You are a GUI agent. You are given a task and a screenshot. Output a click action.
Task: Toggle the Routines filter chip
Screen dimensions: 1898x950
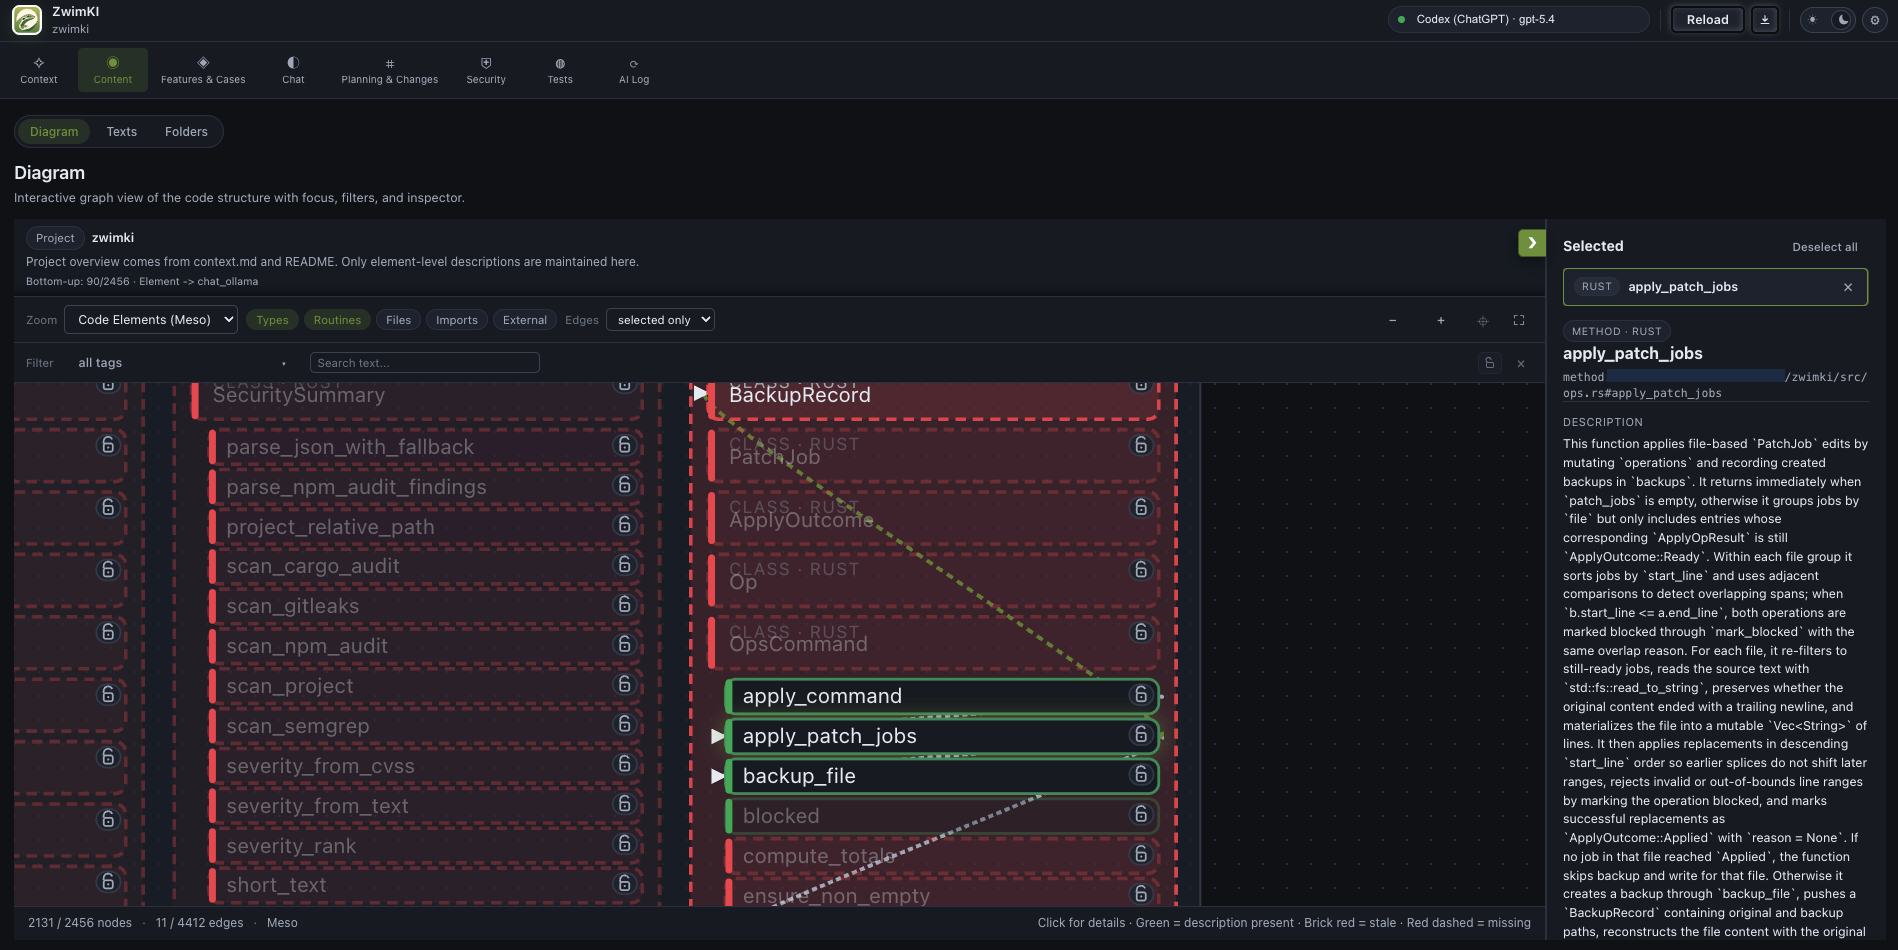pos(337,320)
